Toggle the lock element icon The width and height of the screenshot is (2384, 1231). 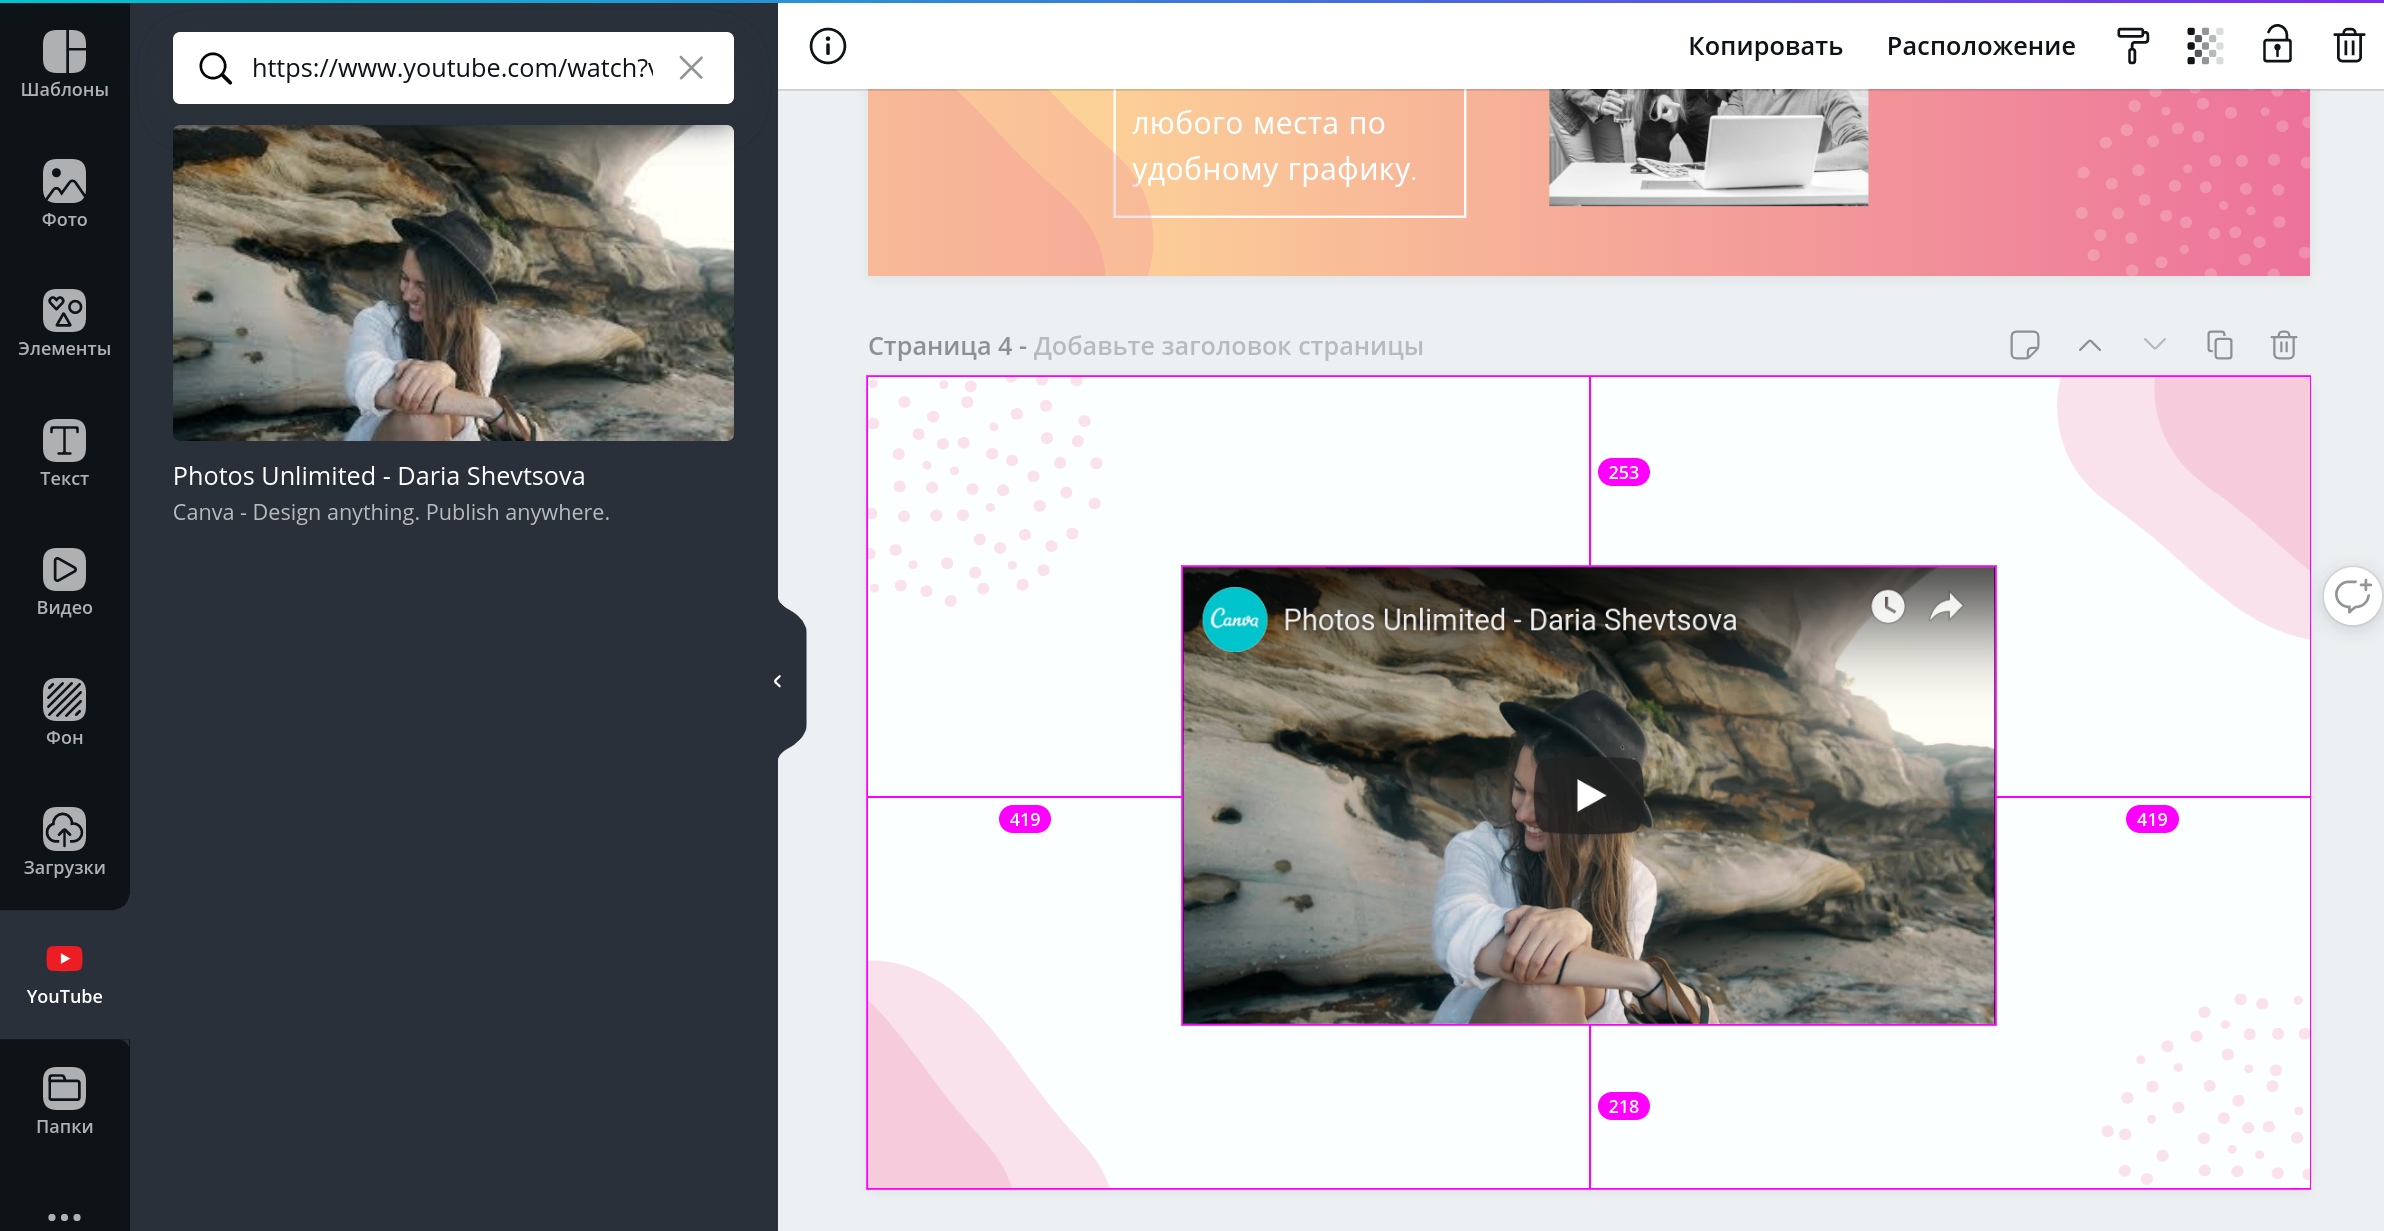[x=2277, y=46]
